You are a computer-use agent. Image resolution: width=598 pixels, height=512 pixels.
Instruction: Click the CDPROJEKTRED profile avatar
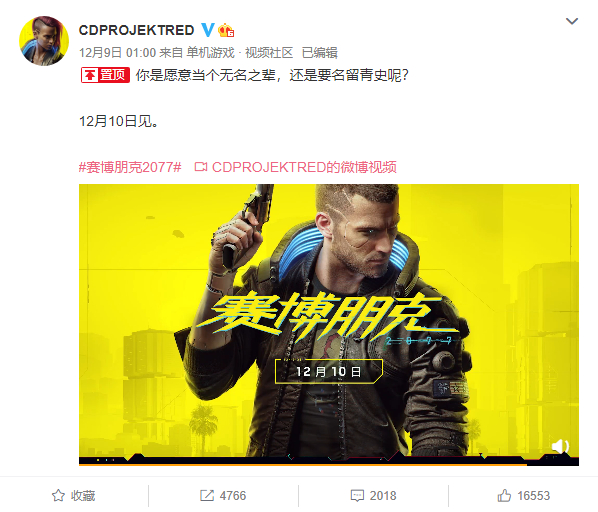(44, 41)
